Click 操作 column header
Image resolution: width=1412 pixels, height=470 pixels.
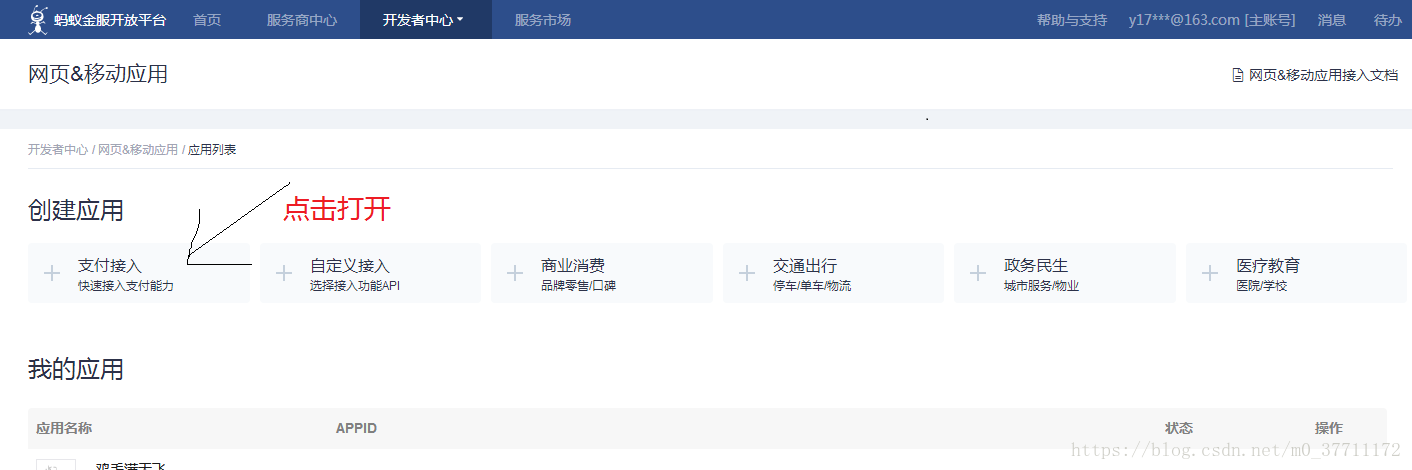[1329, 428]
